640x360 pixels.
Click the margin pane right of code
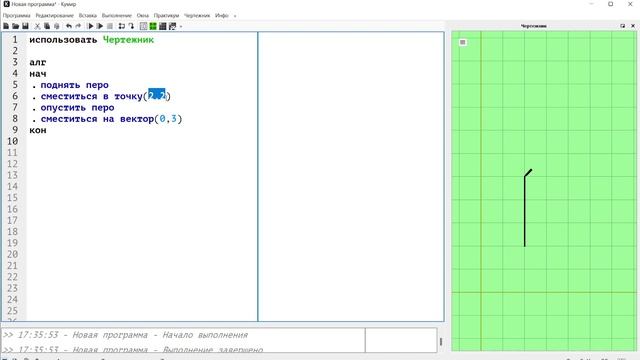coord(351,176)
